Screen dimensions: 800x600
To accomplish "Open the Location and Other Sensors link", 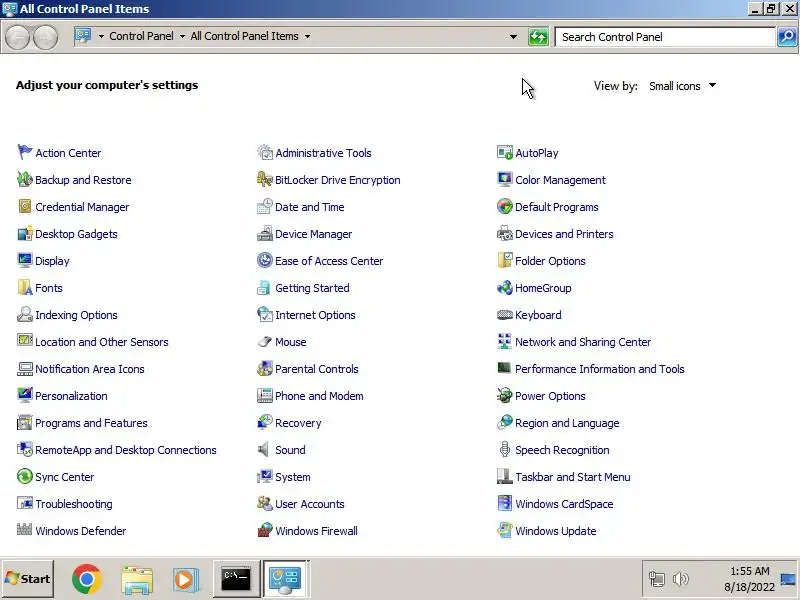I will point(102,342).
